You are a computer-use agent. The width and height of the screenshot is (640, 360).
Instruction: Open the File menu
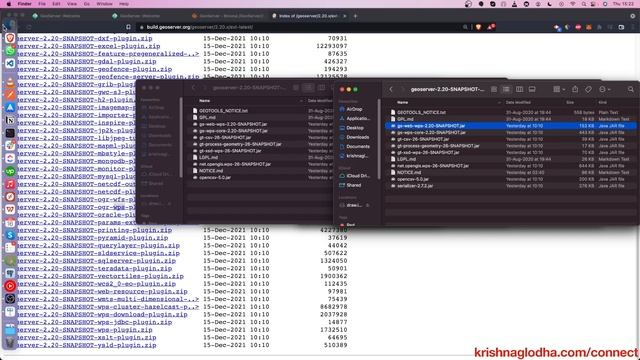[42, 4]
